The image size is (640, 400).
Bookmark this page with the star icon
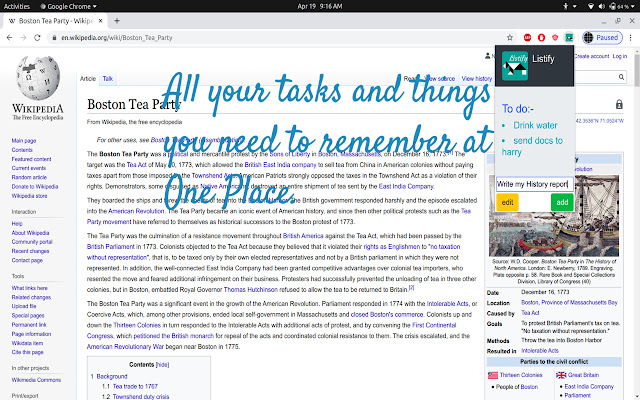[510, 38]
